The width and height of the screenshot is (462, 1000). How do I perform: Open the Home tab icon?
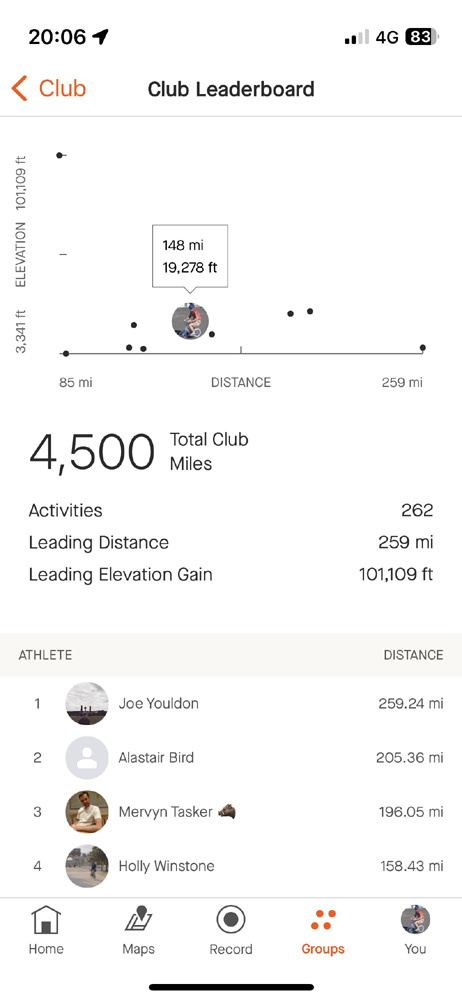point(46,920)
